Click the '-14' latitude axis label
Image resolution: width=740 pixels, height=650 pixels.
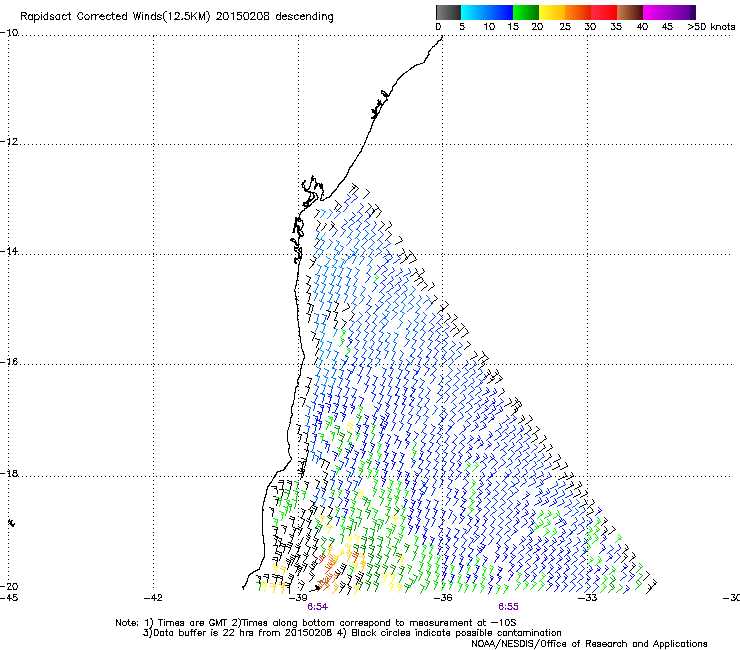pyautogui.click(x=9, y=251)
